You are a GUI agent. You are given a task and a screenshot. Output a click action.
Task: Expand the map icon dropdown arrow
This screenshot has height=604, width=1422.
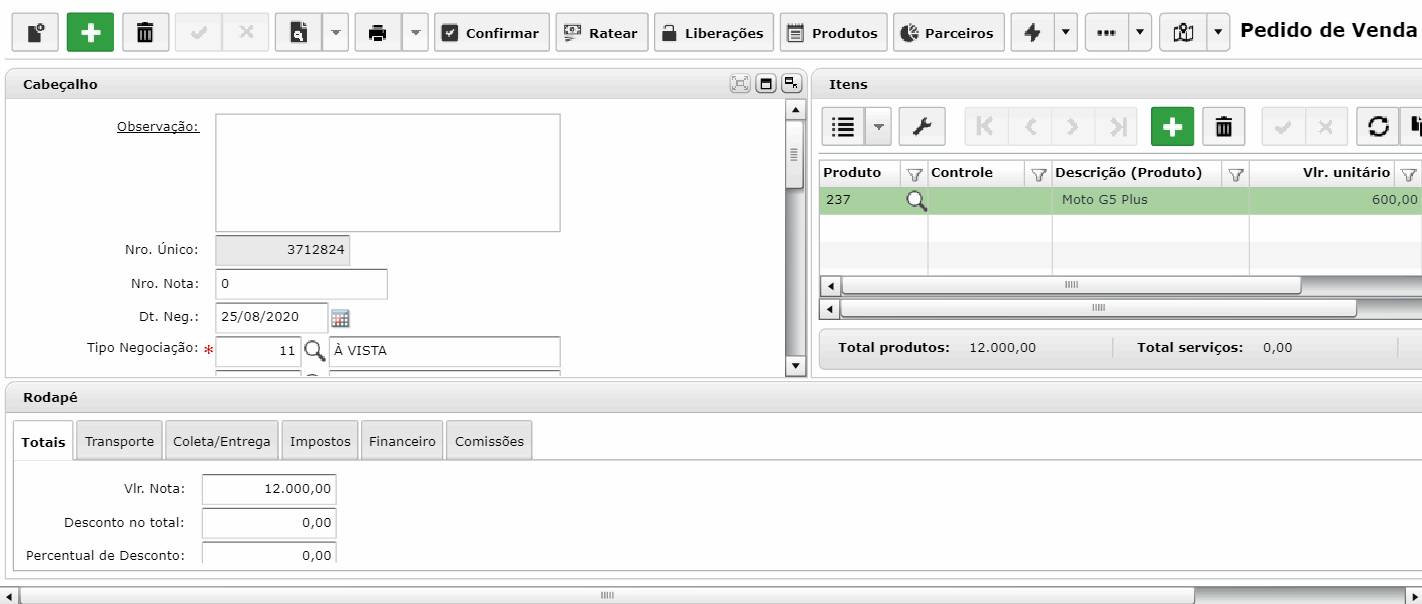point(1218,33)
